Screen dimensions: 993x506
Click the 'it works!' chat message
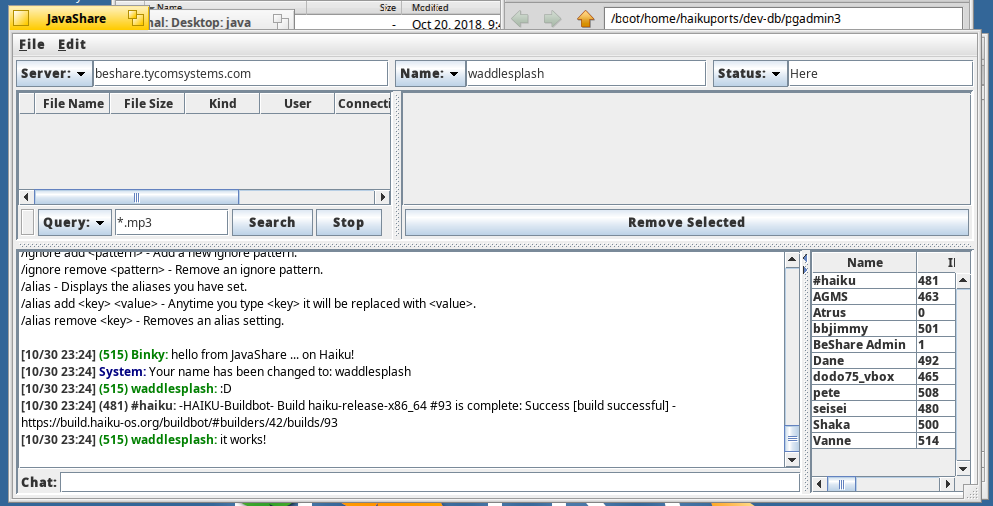point(243,440)
